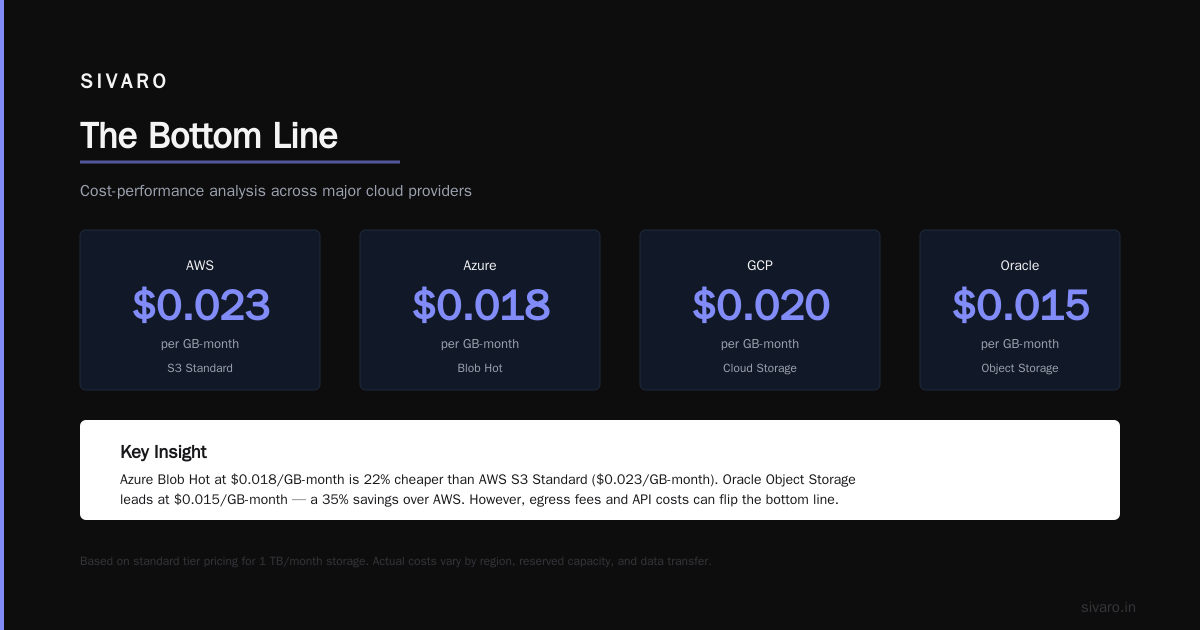Select the S3 Standard label
Viewport: 1200px width, 630px height.
point(200,368)
